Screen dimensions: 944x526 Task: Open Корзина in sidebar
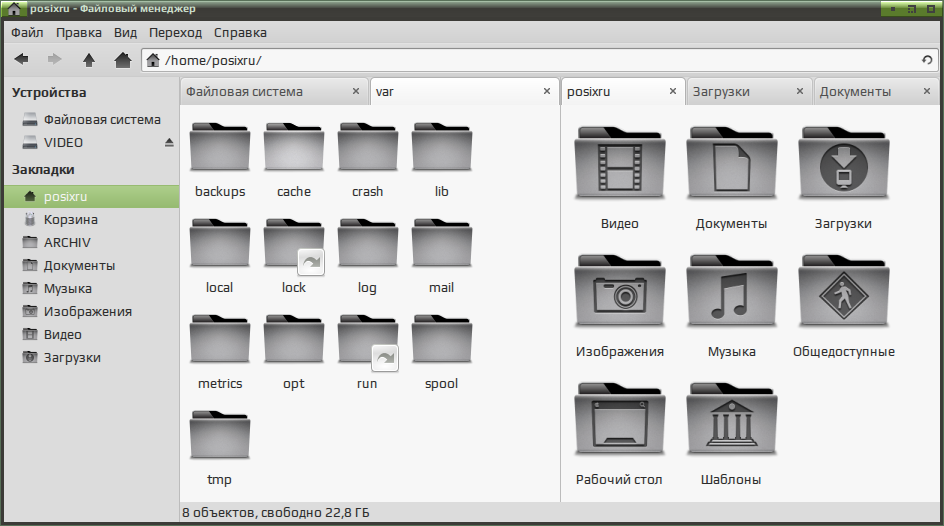(x=92, y=220)
